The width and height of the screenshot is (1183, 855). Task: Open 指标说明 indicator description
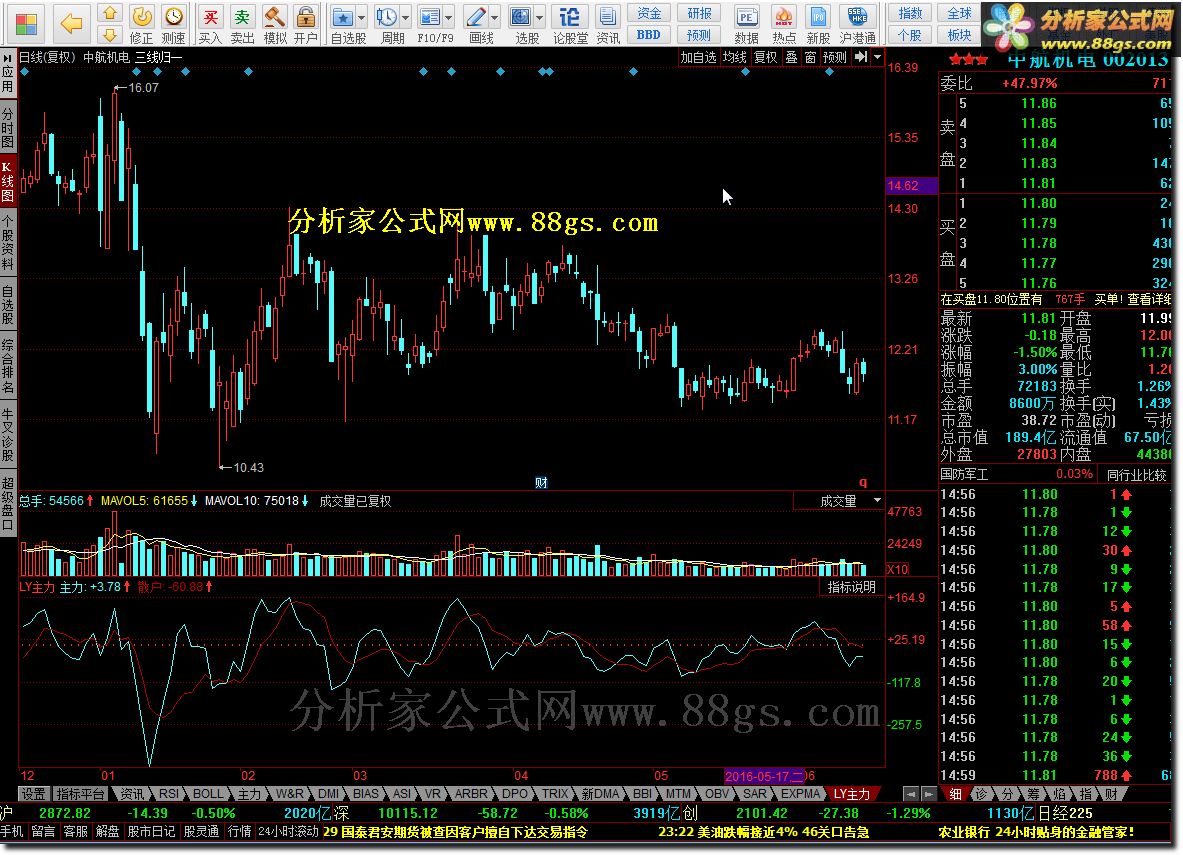(x=851, y=587)
